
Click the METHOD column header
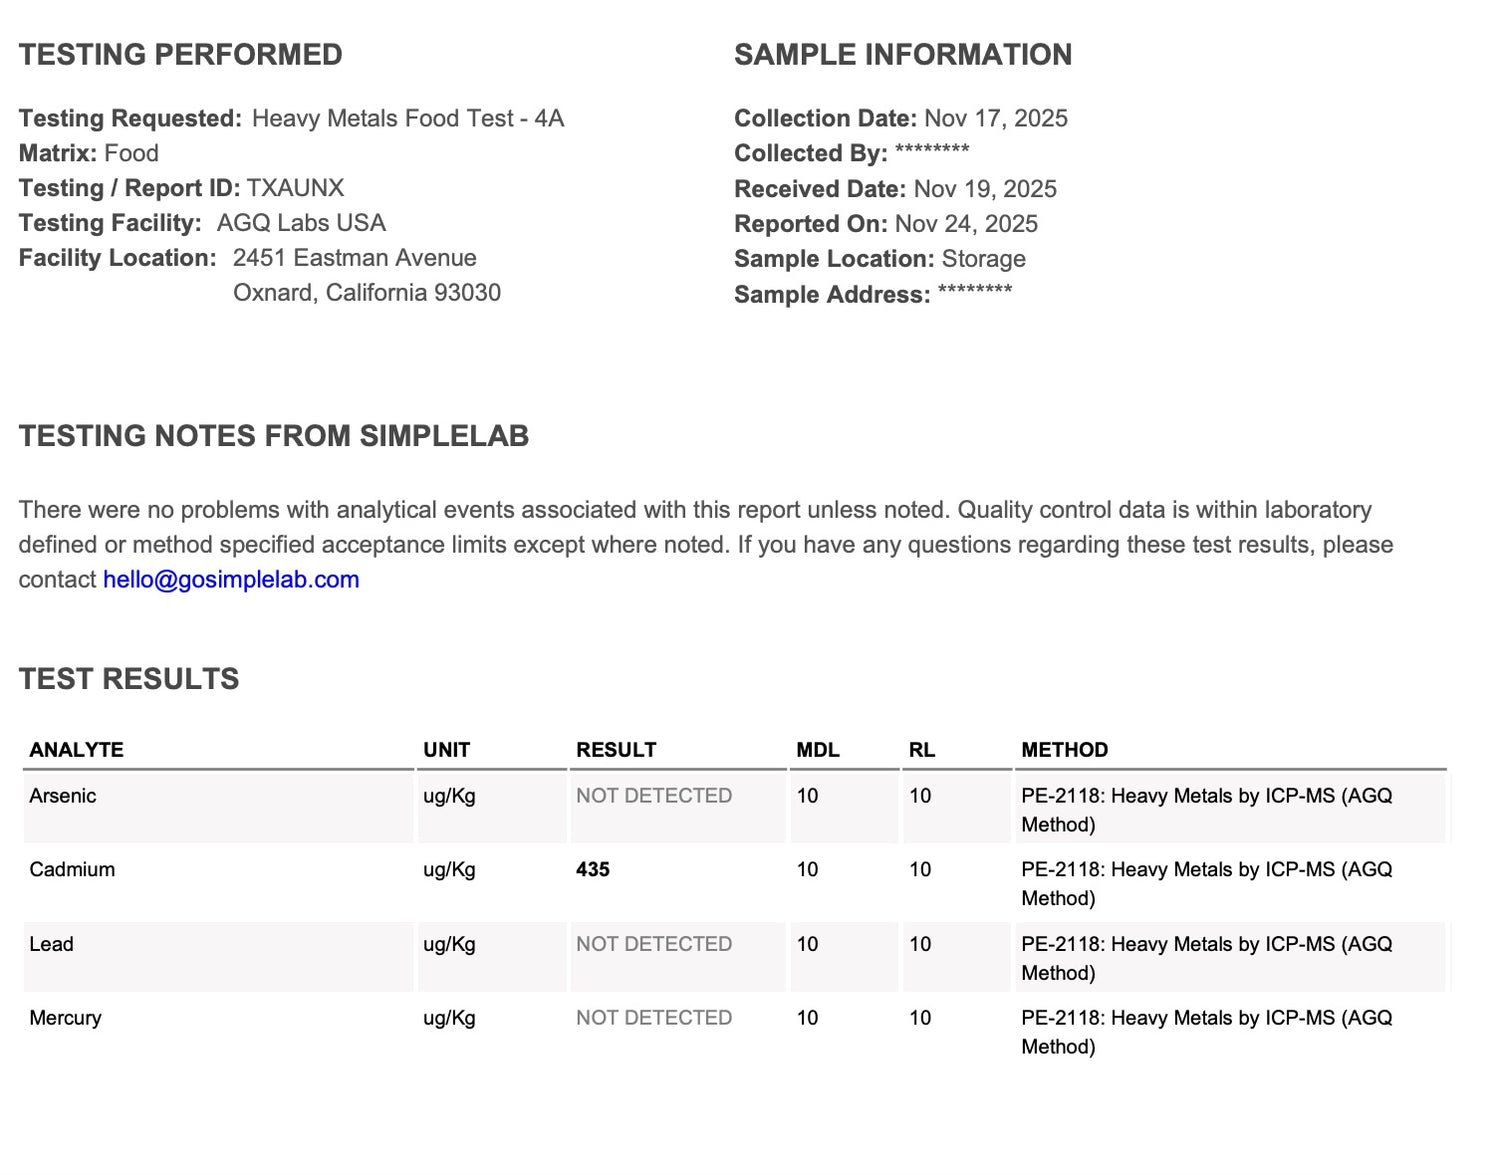(x=1064, y=750)
